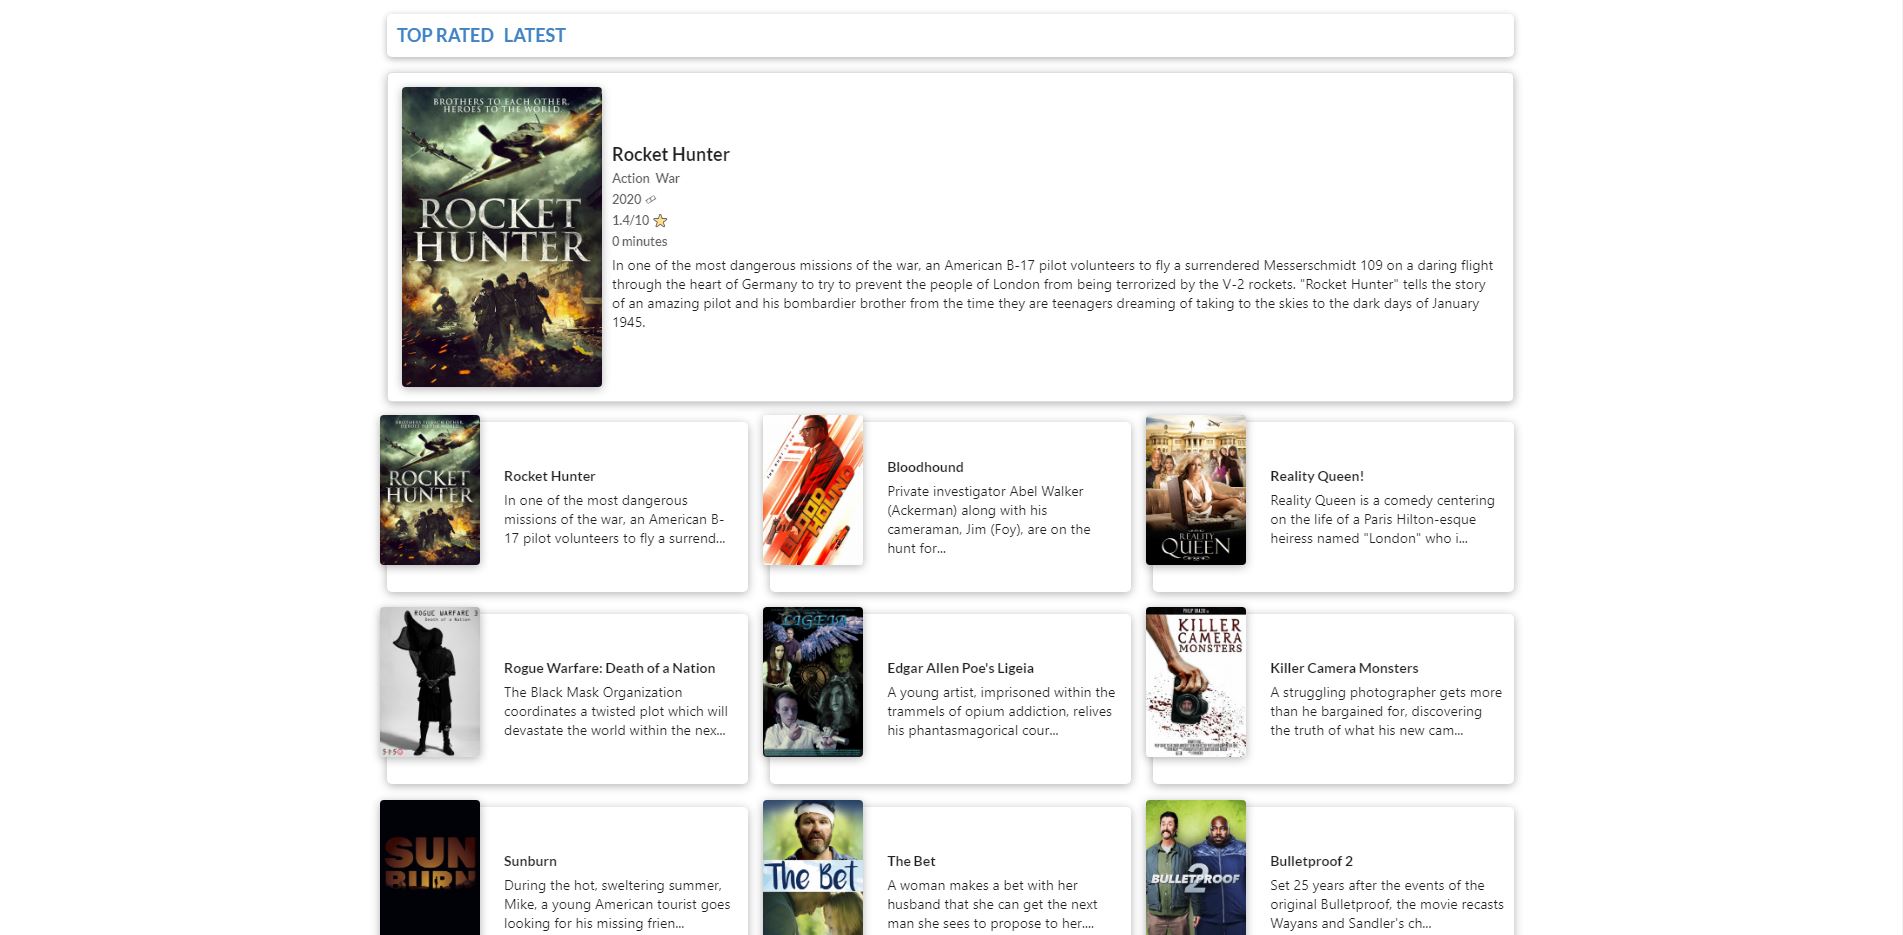
Task: Click the star icon next to 1.4/10 rating
Action: click(x=660, y=221)
